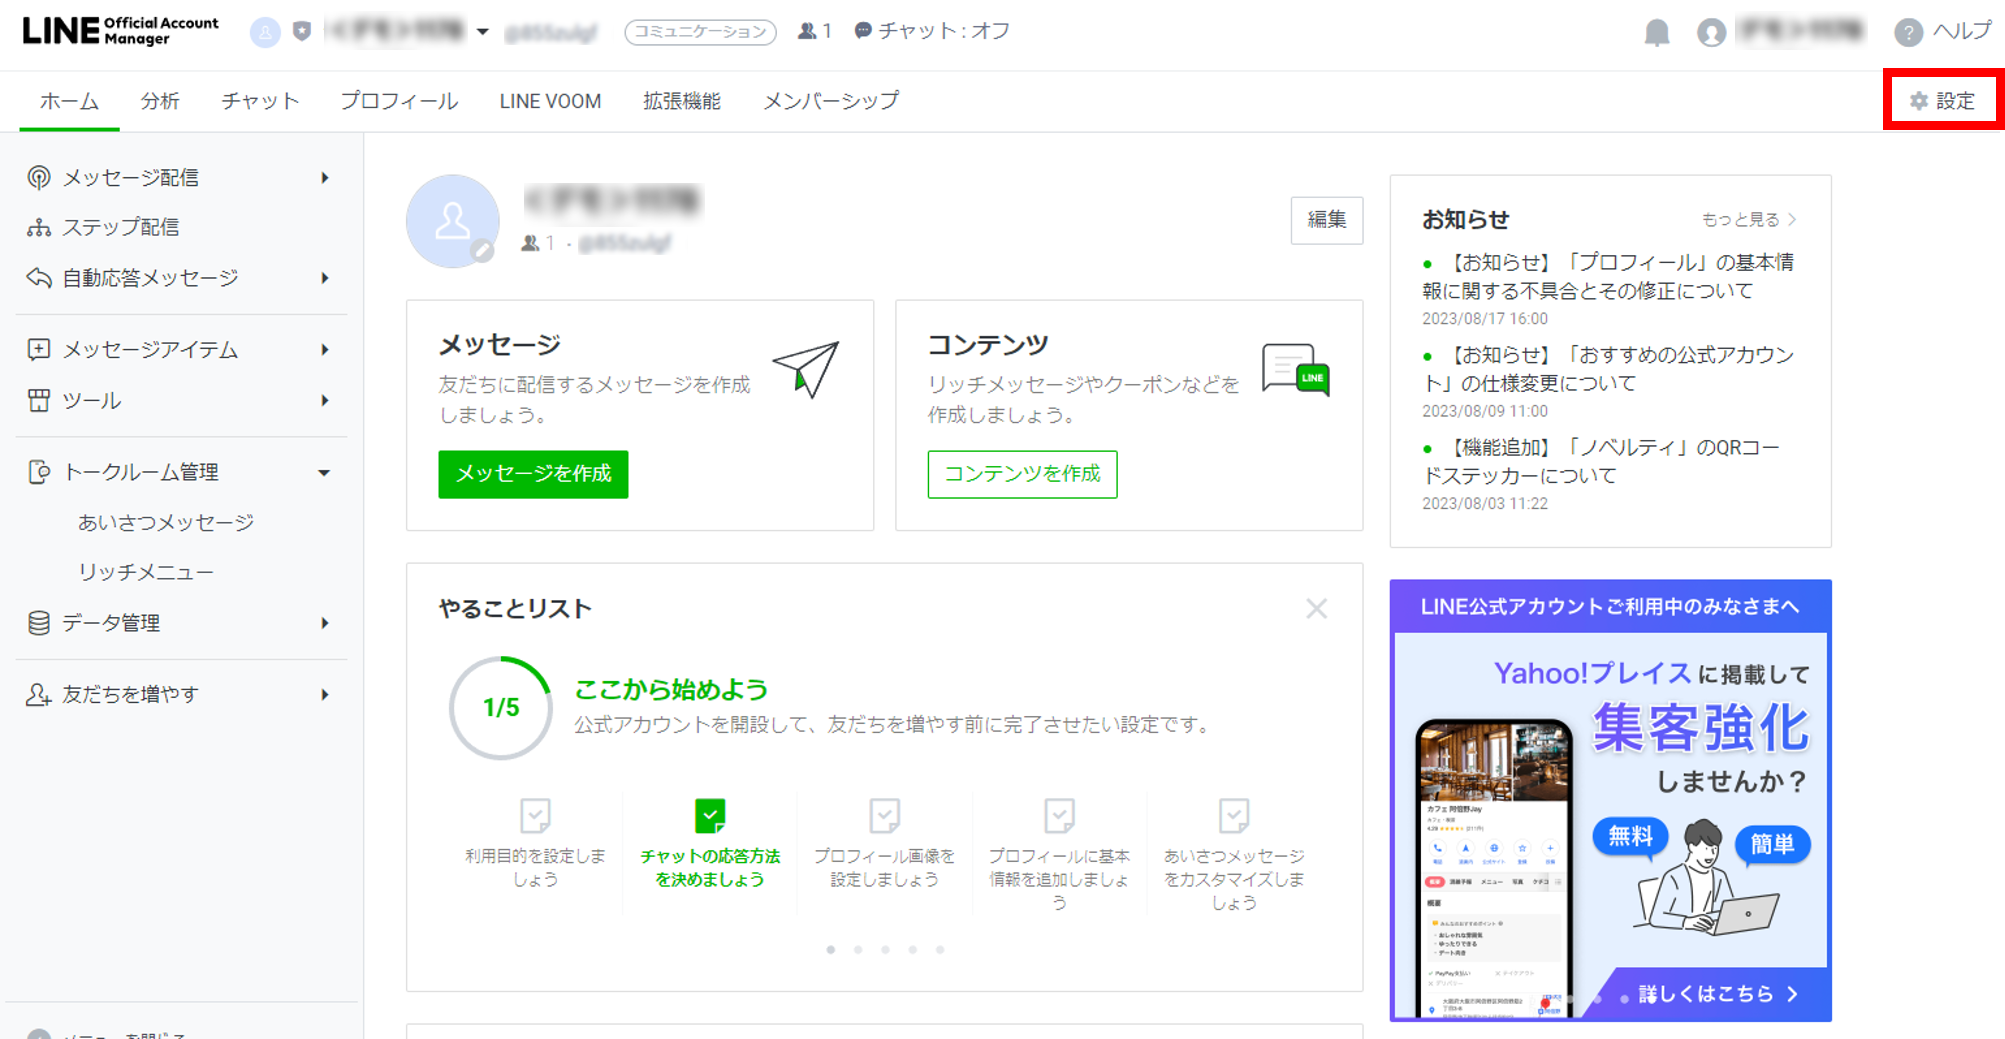2005x1039 pixels.
Task: Click チャット：オフ status text
Action: point(944,31)
